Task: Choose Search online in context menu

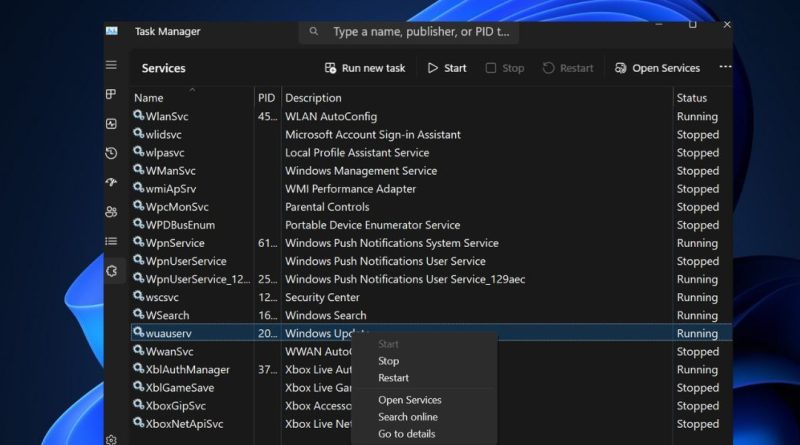Action: click(x=408, y=417)
